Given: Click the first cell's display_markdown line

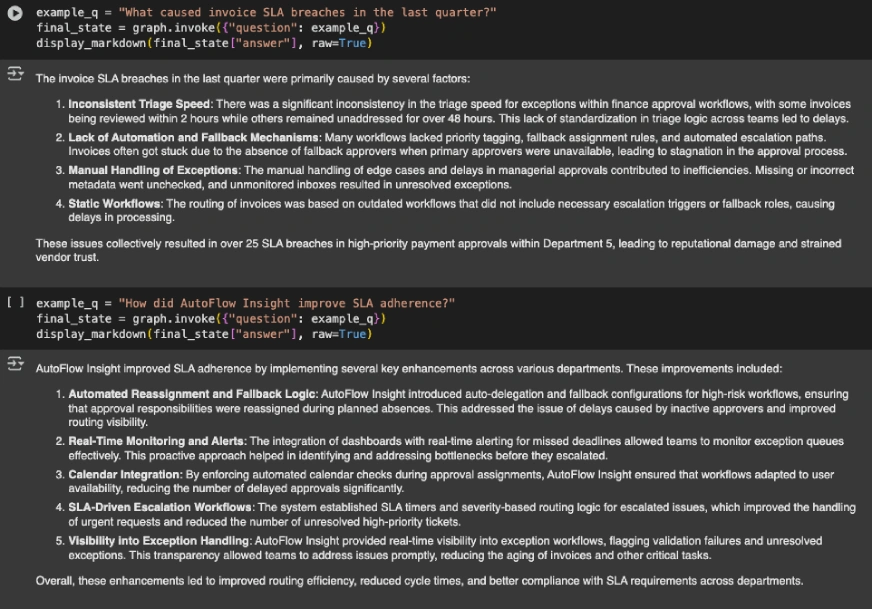Looking at the screenshot, I should pyautogui.click(x=204, y=43).
